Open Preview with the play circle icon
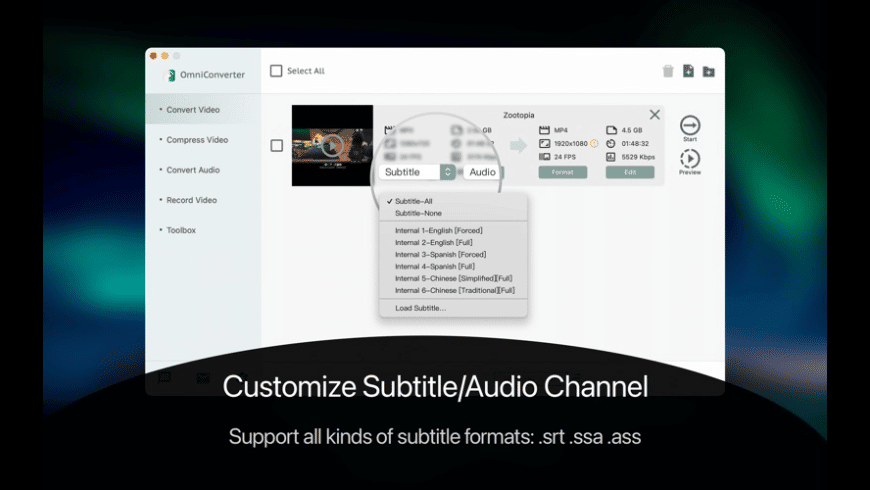 coord(690,159)
